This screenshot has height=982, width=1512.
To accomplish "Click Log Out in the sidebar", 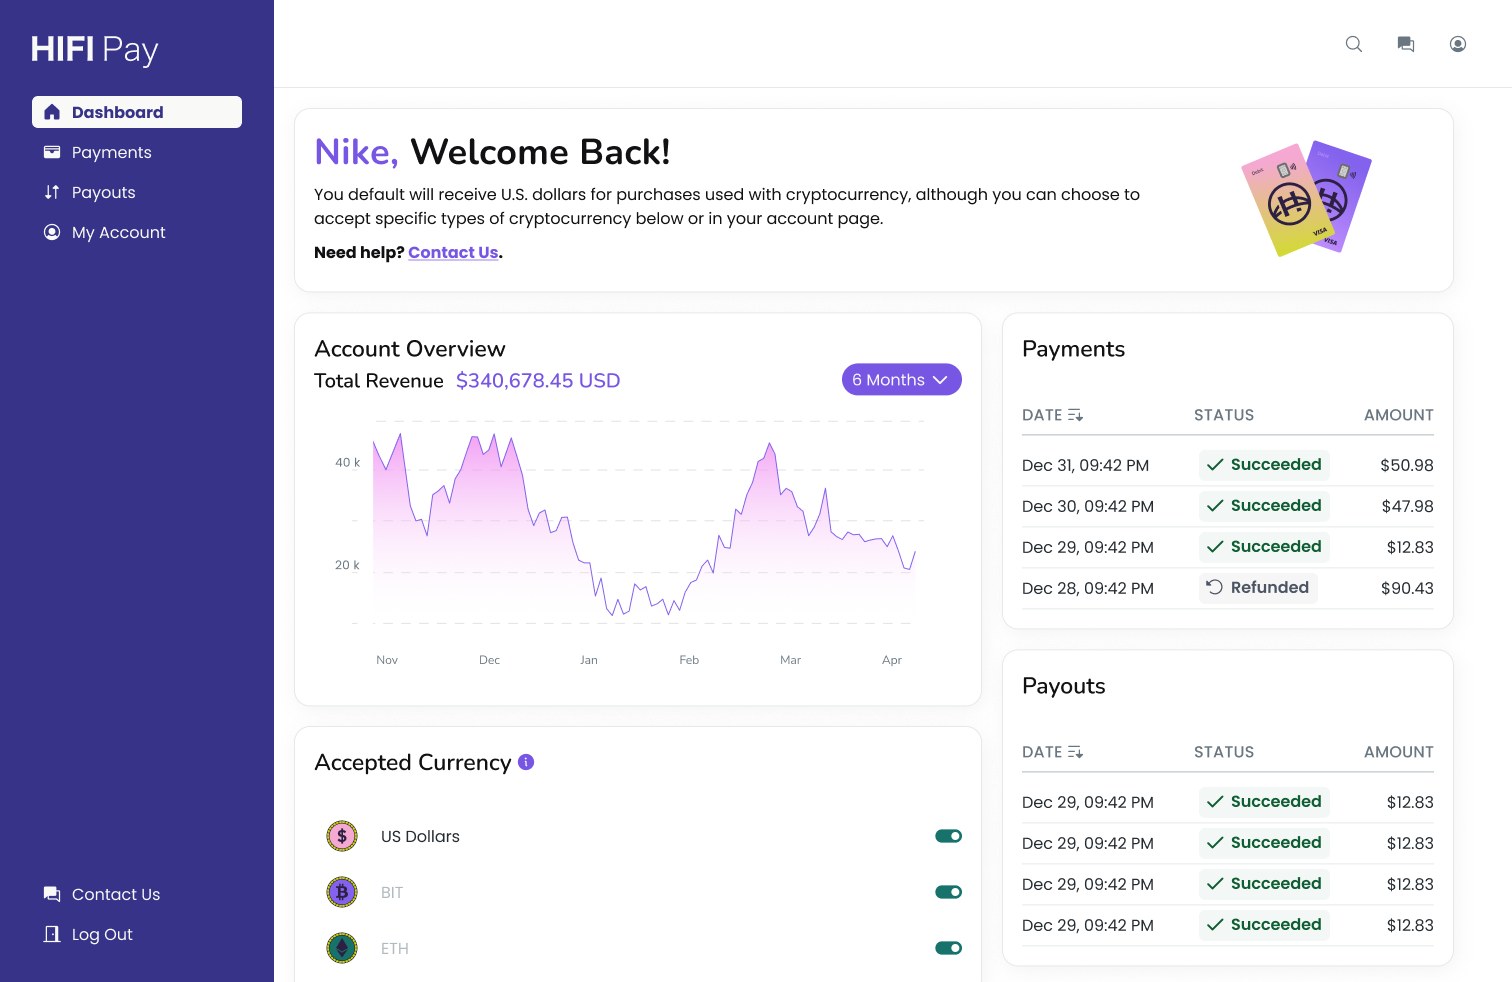I will click(137, 934).
